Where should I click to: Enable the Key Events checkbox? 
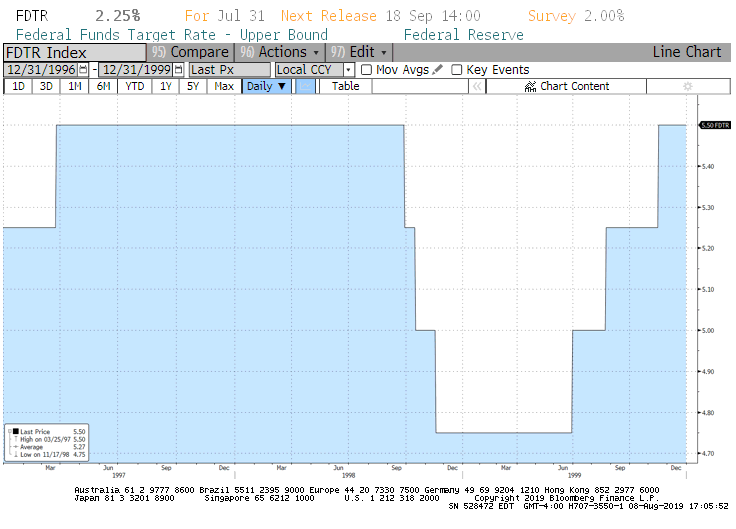coord(457,70)
